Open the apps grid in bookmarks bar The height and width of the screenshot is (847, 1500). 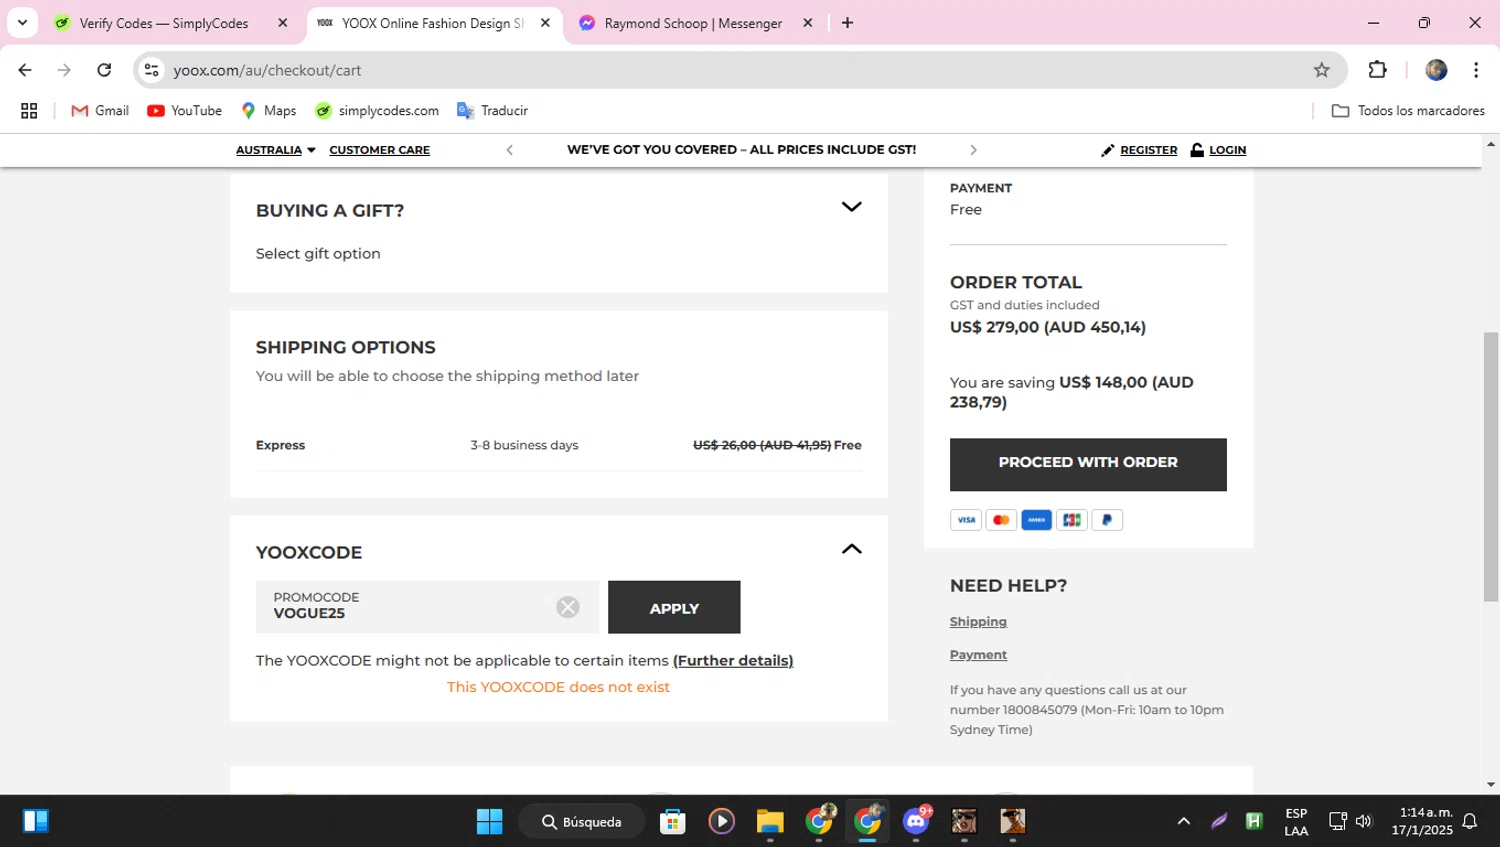click(29, 111)
